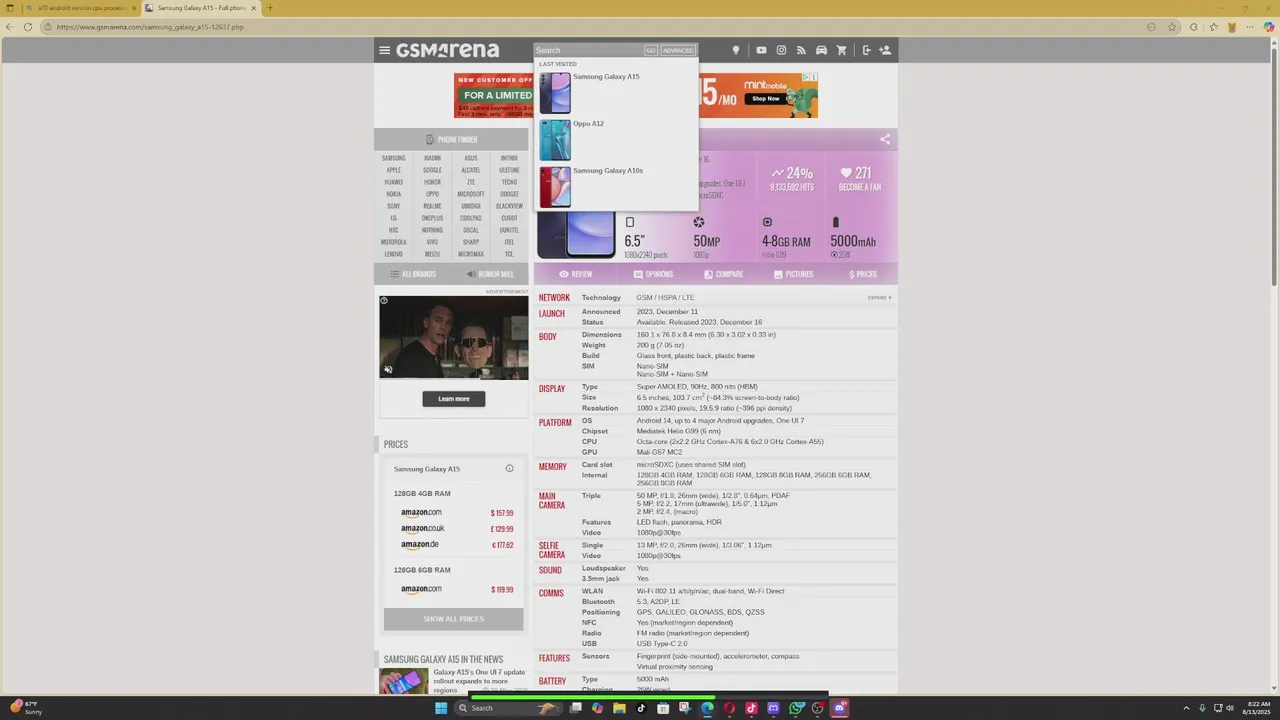Image resolution: width=1280 pixels, height=720 pixels.
Task: Open Windows Start menu
Action: (441, 708)
